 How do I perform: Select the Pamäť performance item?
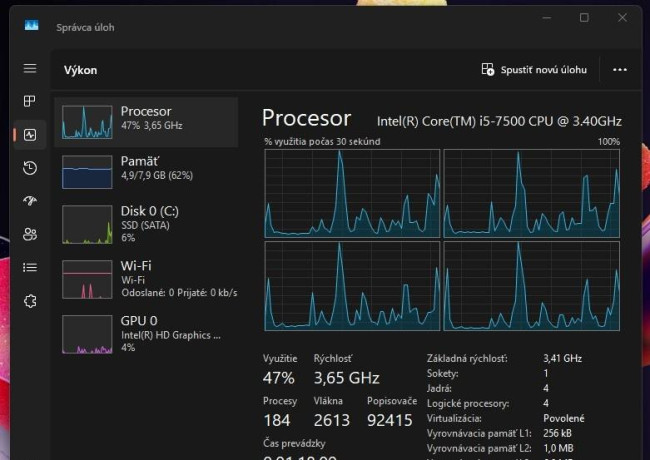pyautogui.click(x=146, y=172)
